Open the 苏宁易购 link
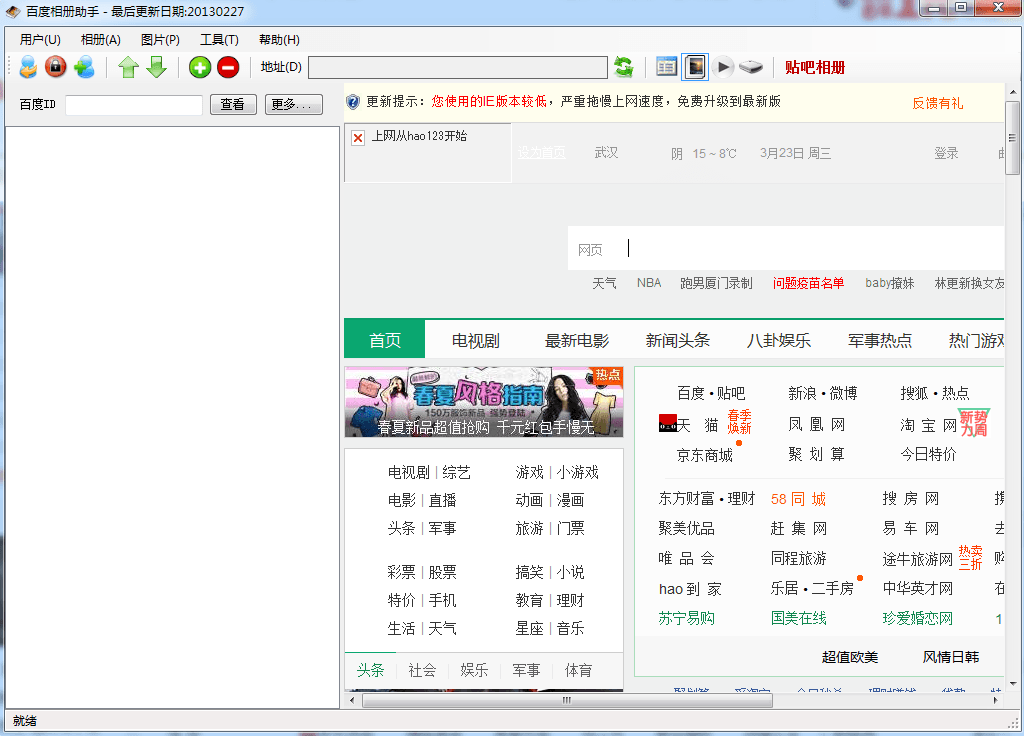This screenshot has height=736, width=1024. (x=686, y=618)
